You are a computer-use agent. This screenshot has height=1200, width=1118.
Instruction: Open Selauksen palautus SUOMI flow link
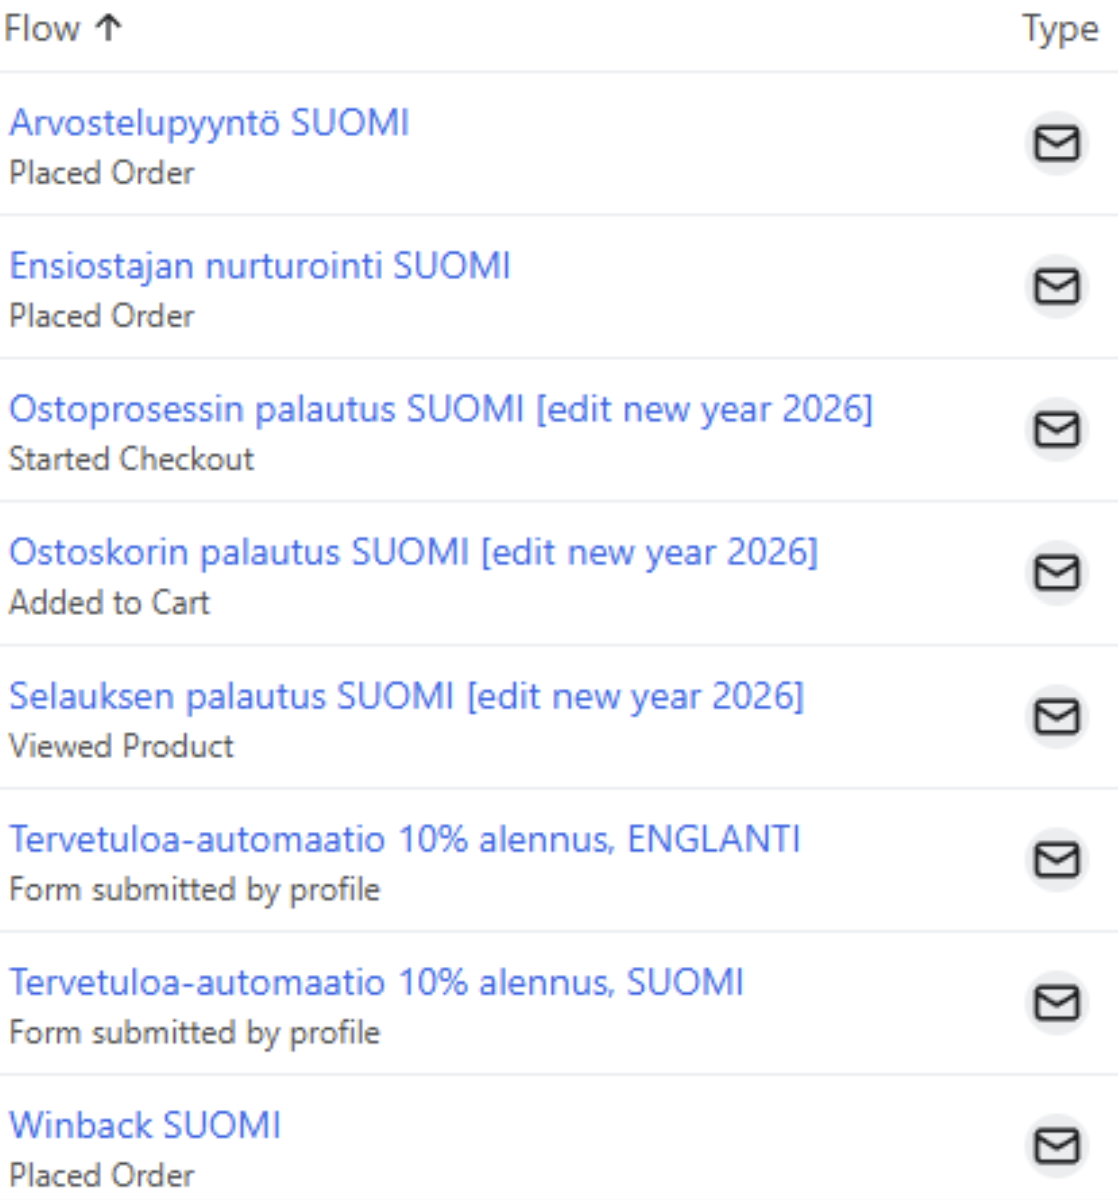pos(405,696)
